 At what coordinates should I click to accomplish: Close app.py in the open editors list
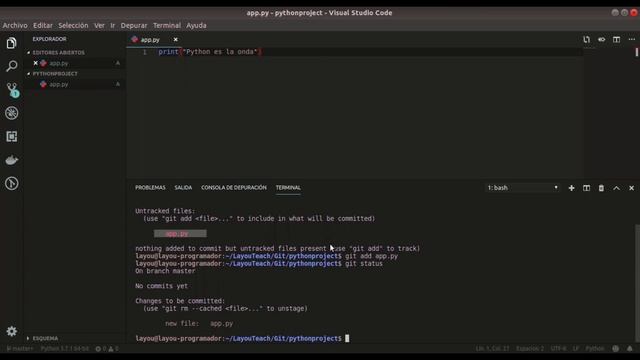[x=36, y=63]
